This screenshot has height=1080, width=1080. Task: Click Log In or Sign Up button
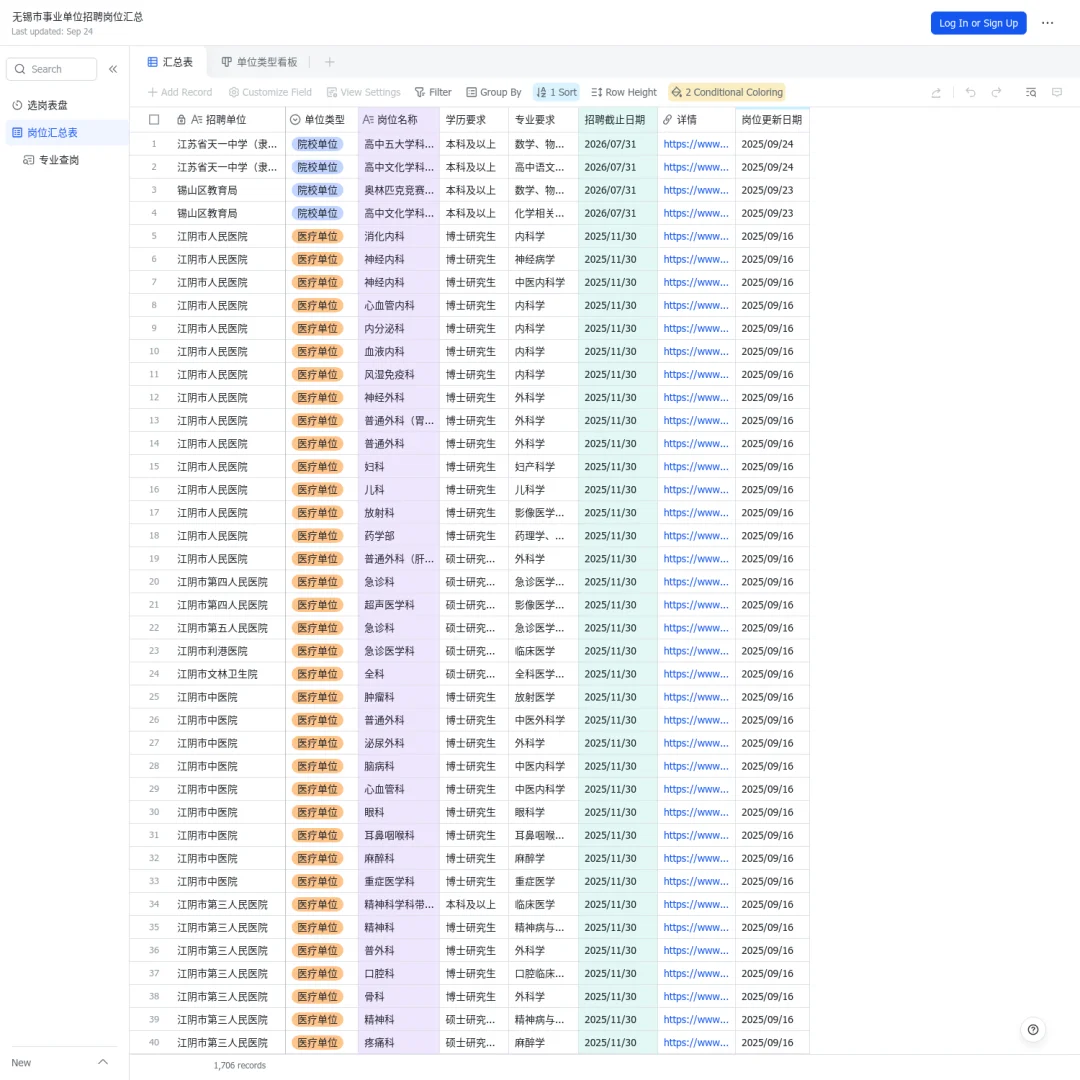pyautogui.click(x=978, y=23)
